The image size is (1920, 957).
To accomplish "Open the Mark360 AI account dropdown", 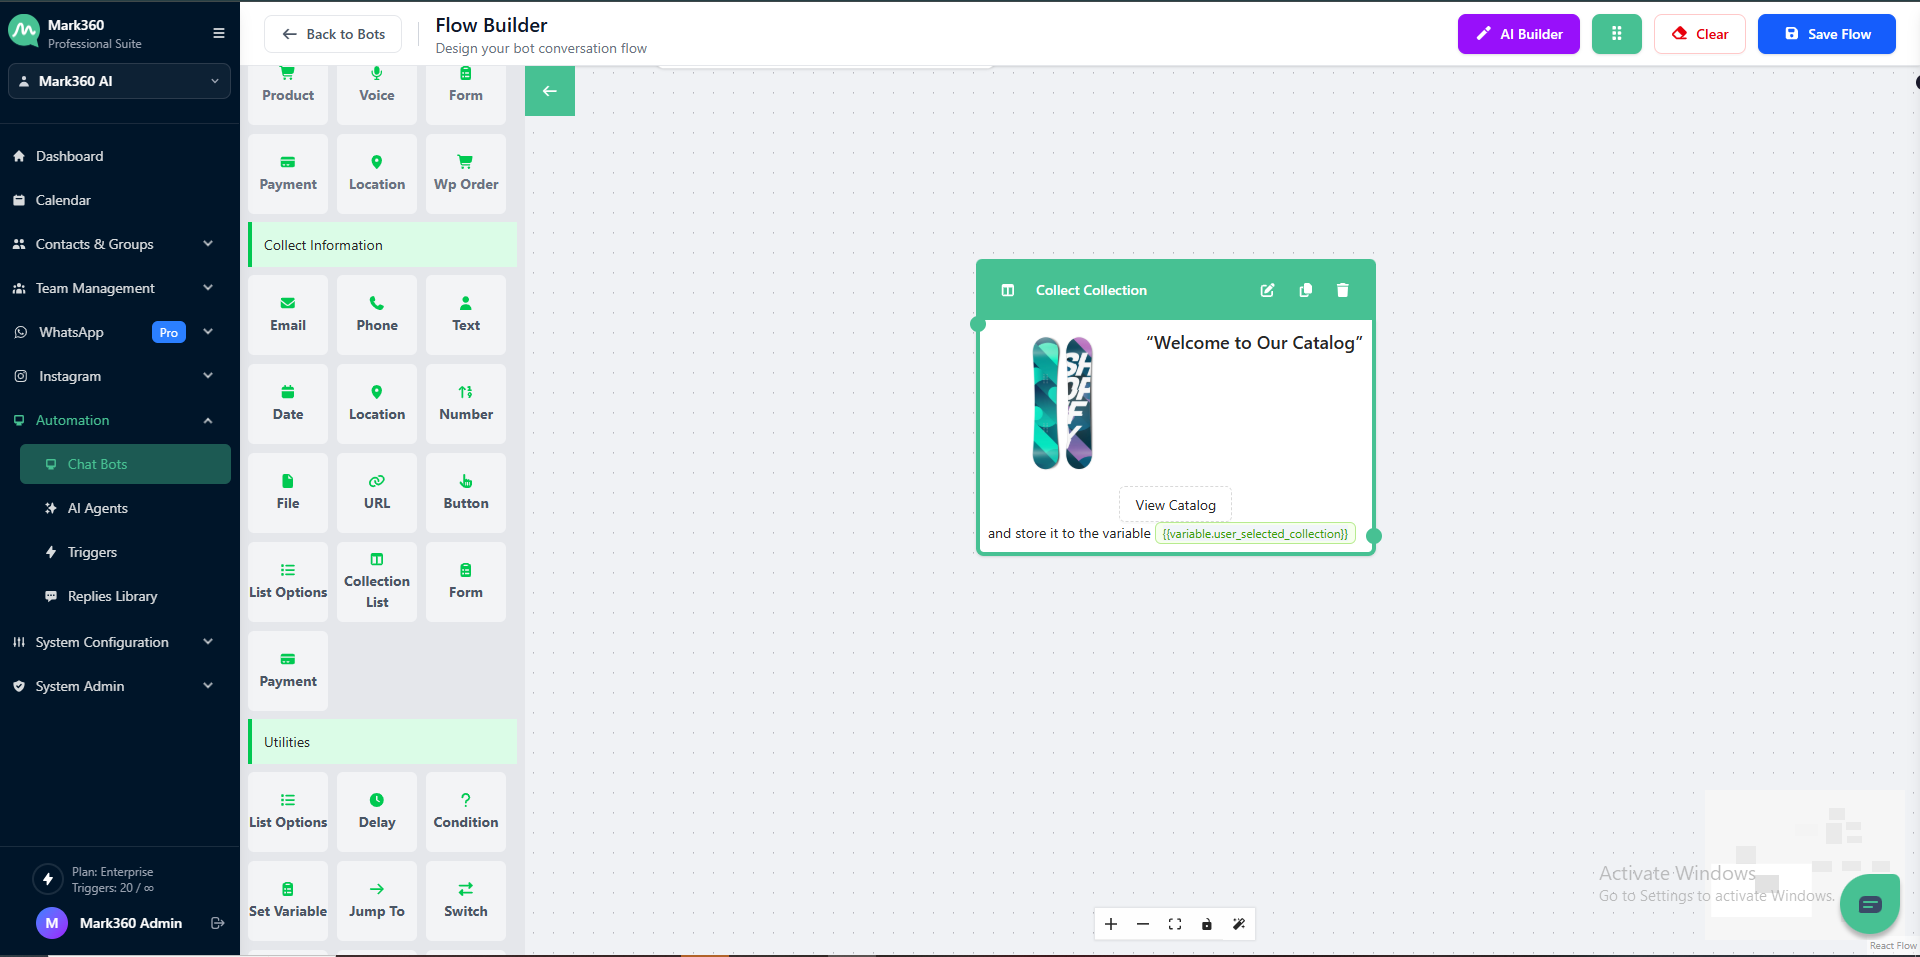I will [x=119, y=81].
